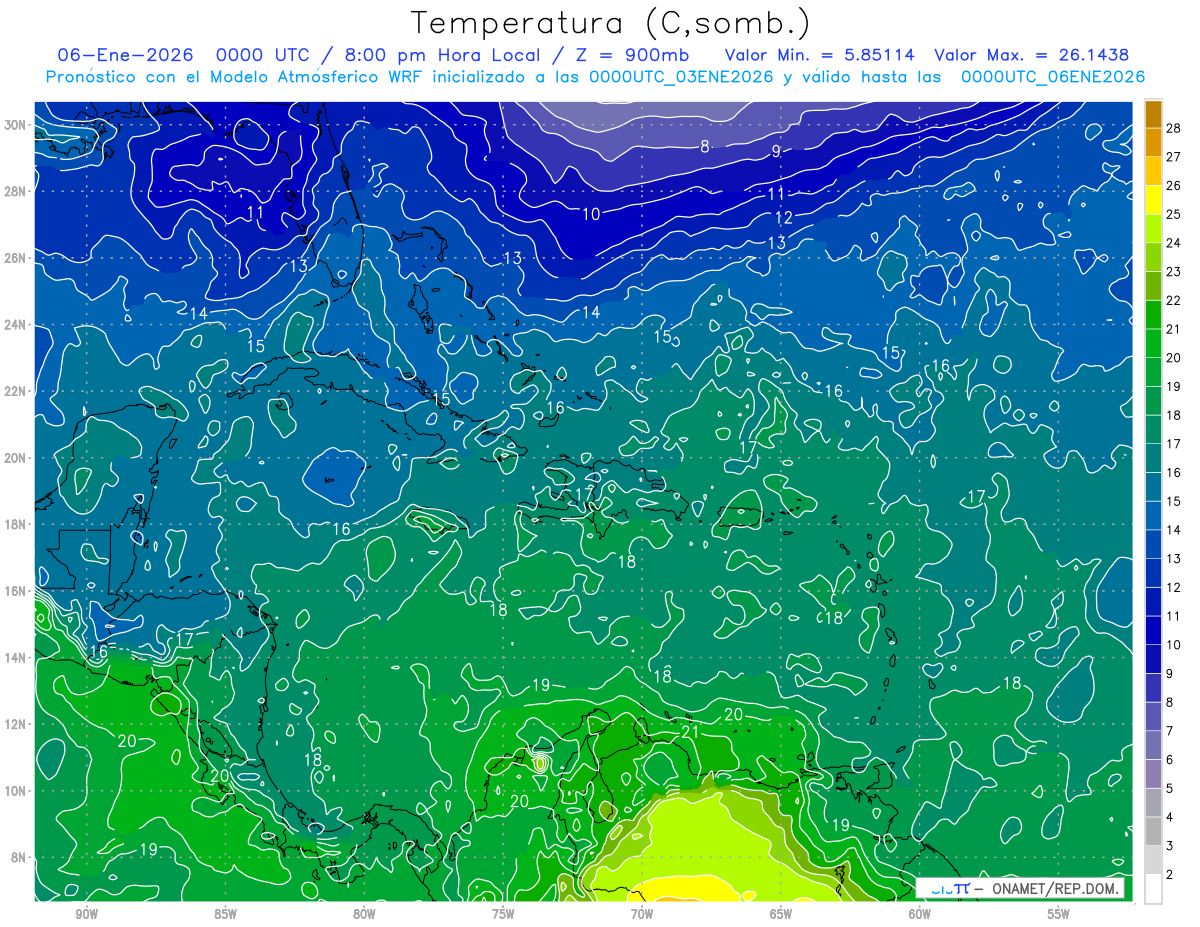
Task: Click the longitude label '80W'
Action: (364, 914)
